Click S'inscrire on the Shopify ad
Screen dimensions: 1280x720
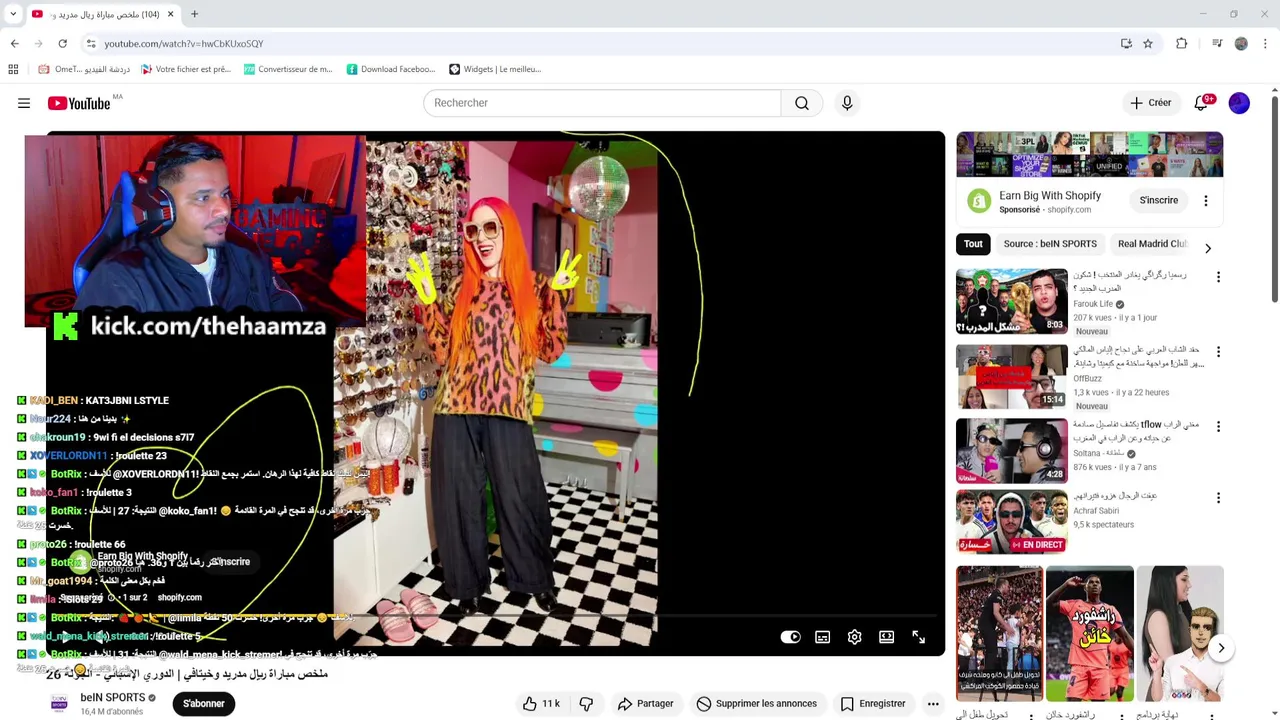[1159, 201]
